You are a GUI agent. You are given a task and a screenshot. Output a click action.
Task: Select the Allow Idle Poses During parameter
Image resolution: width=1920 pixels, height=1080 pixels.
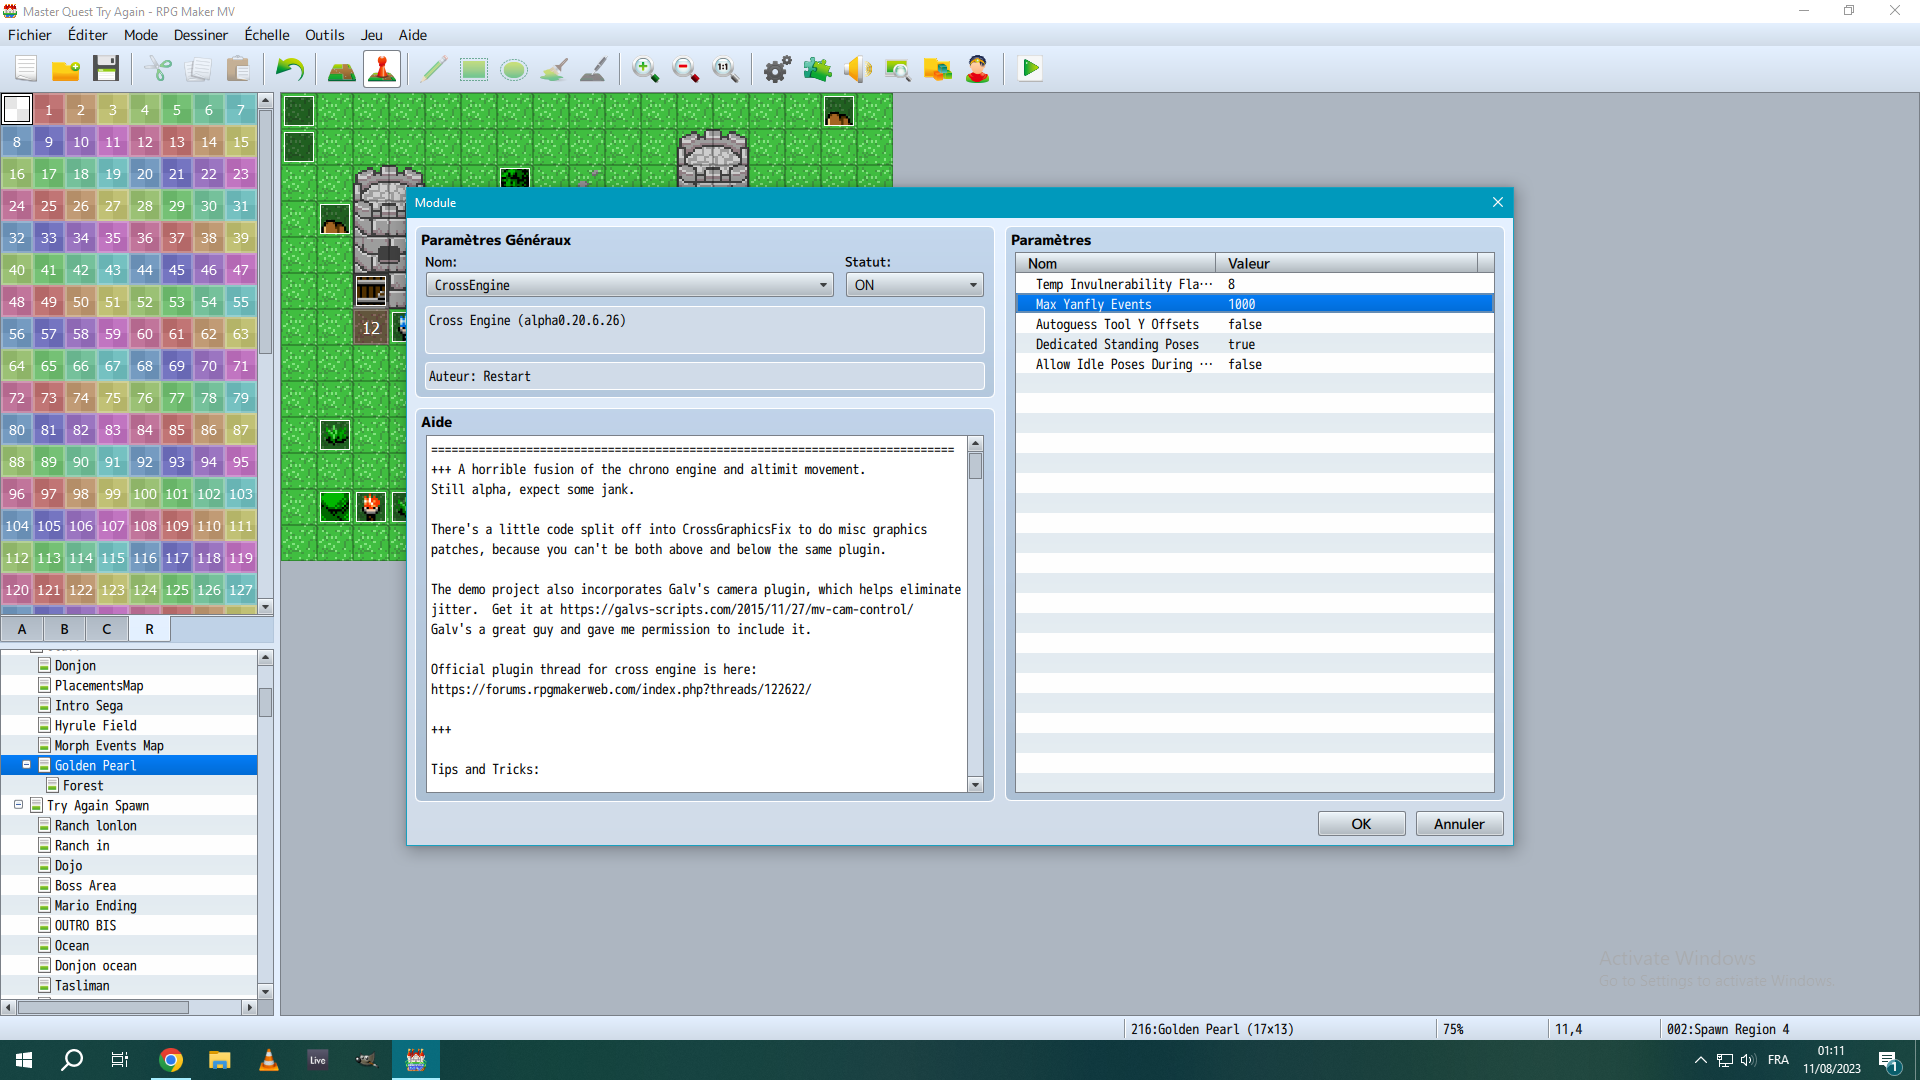[x=1255, y=364]
